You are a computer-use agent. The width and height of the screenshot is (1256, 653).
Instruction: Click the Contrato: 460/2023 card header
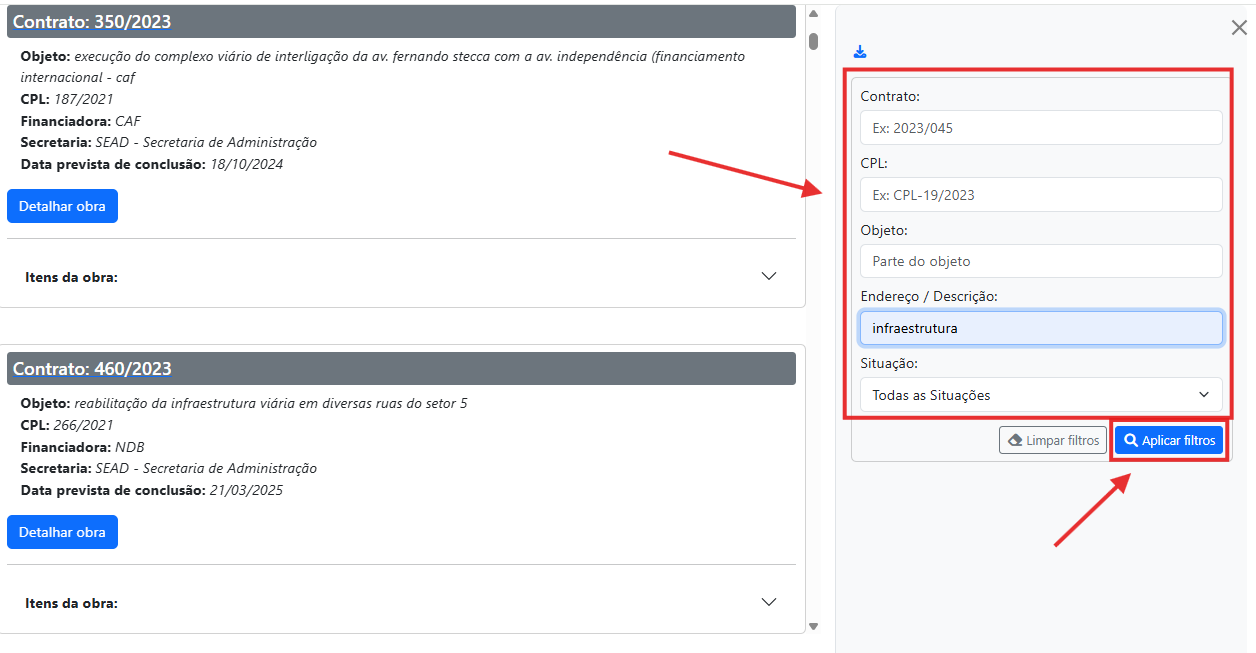pos(401,369)
